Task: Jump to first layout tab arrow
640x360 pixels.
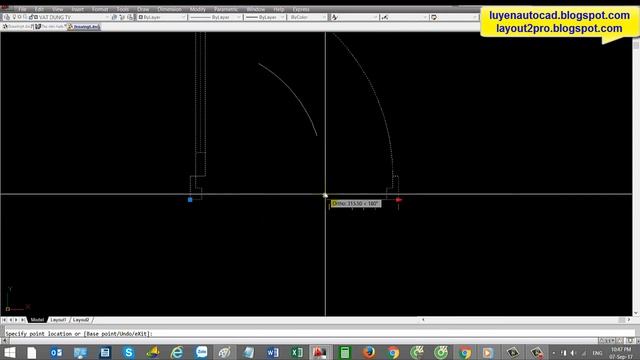Action: click(x=5, y=320)
